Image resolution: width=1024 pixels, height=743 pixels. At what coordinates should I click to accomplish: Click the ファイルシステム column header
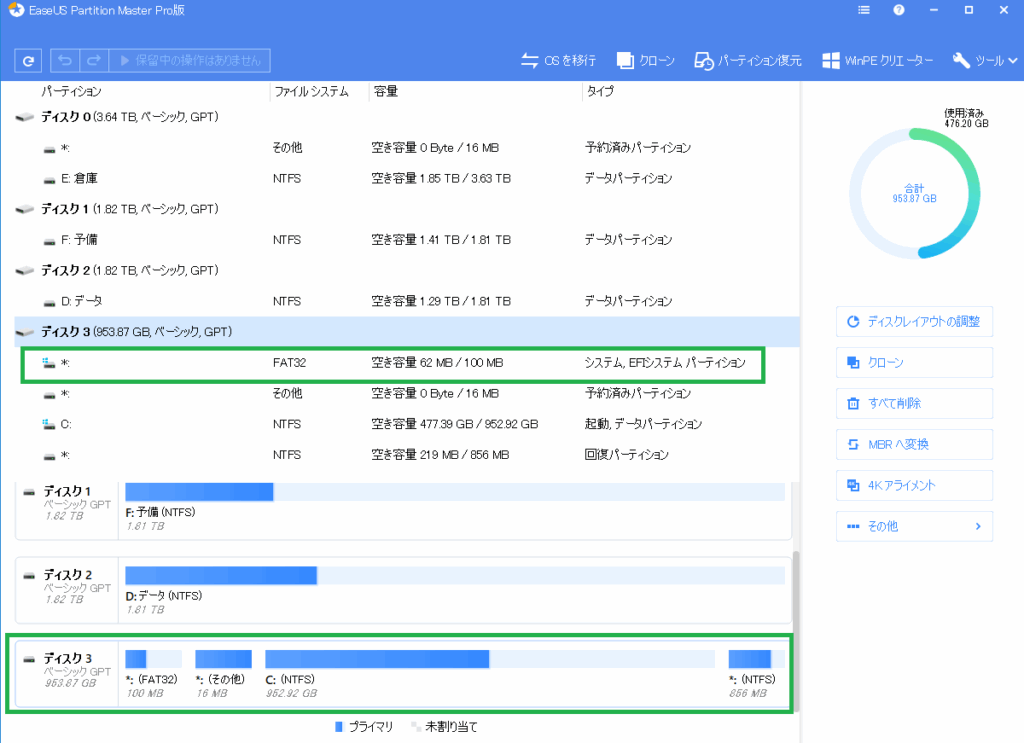click(x=310, y=92)
